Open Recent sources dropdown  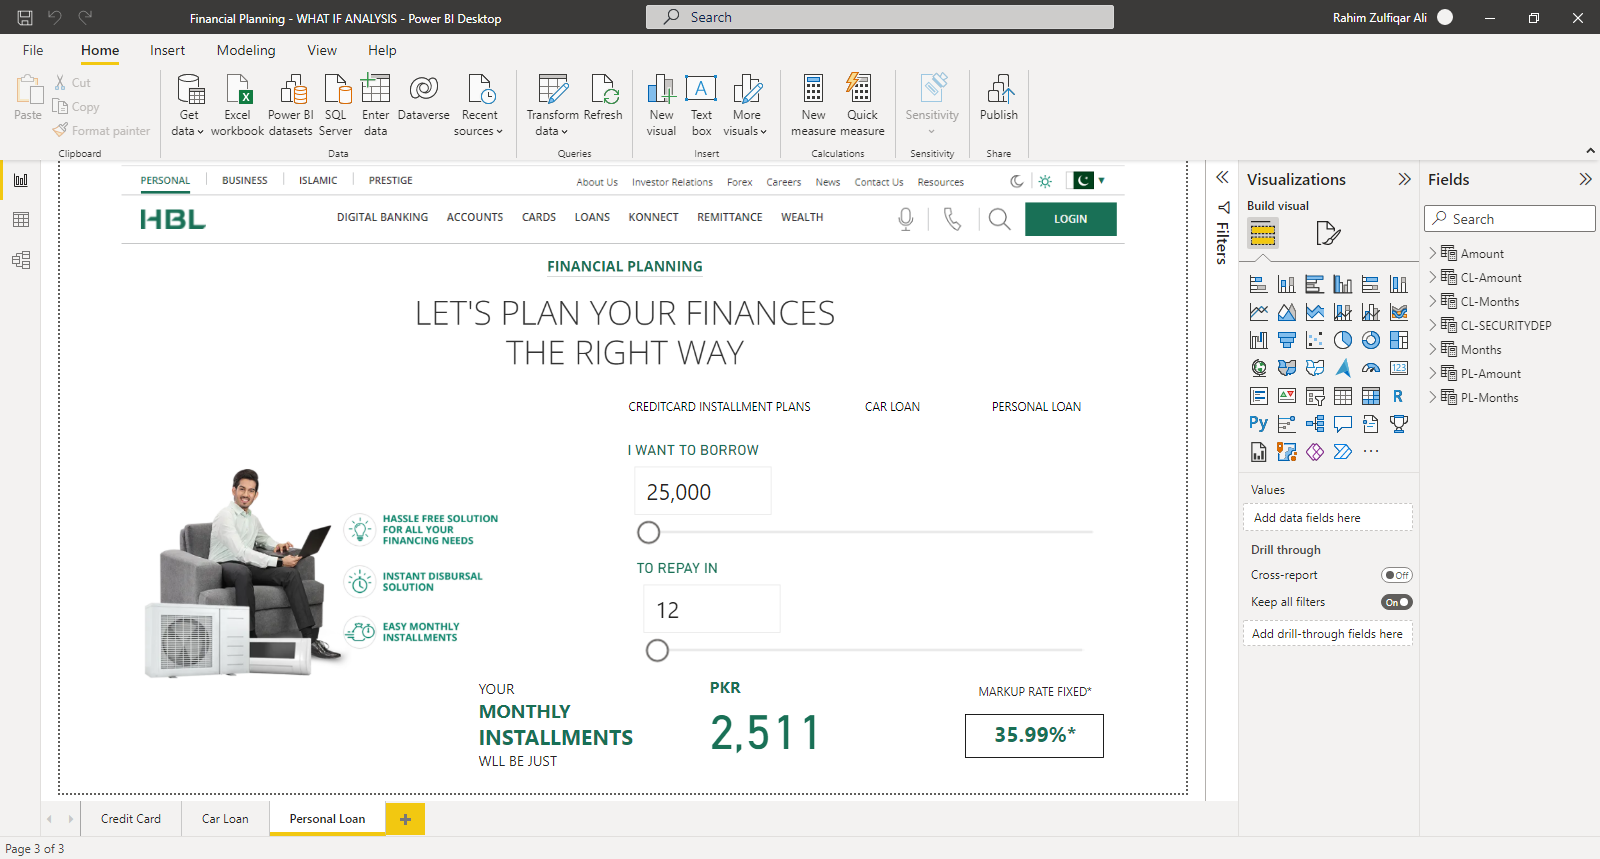click(x=479, y=105)
